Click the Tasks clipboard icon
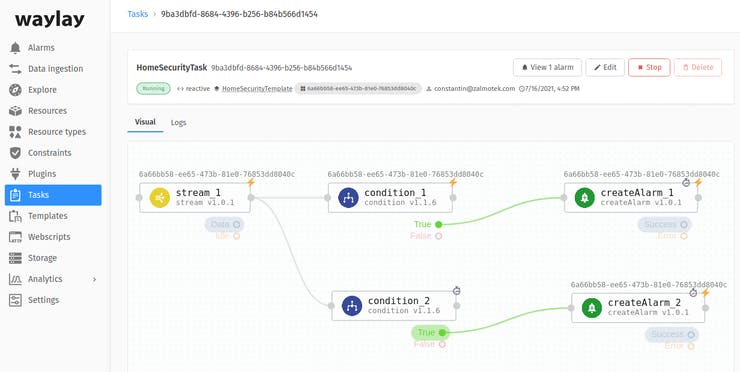The height and width of the screenshot is (372, 740). click(15, 195)
